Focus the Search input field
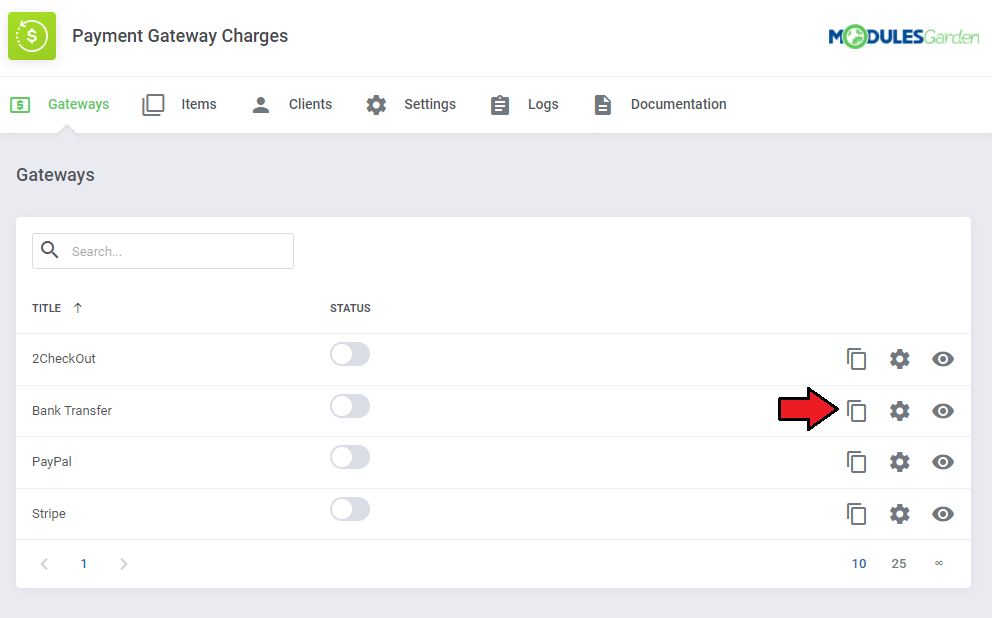Image resolution: width=992 pixels, height=618 pixels. coord(163,251)
